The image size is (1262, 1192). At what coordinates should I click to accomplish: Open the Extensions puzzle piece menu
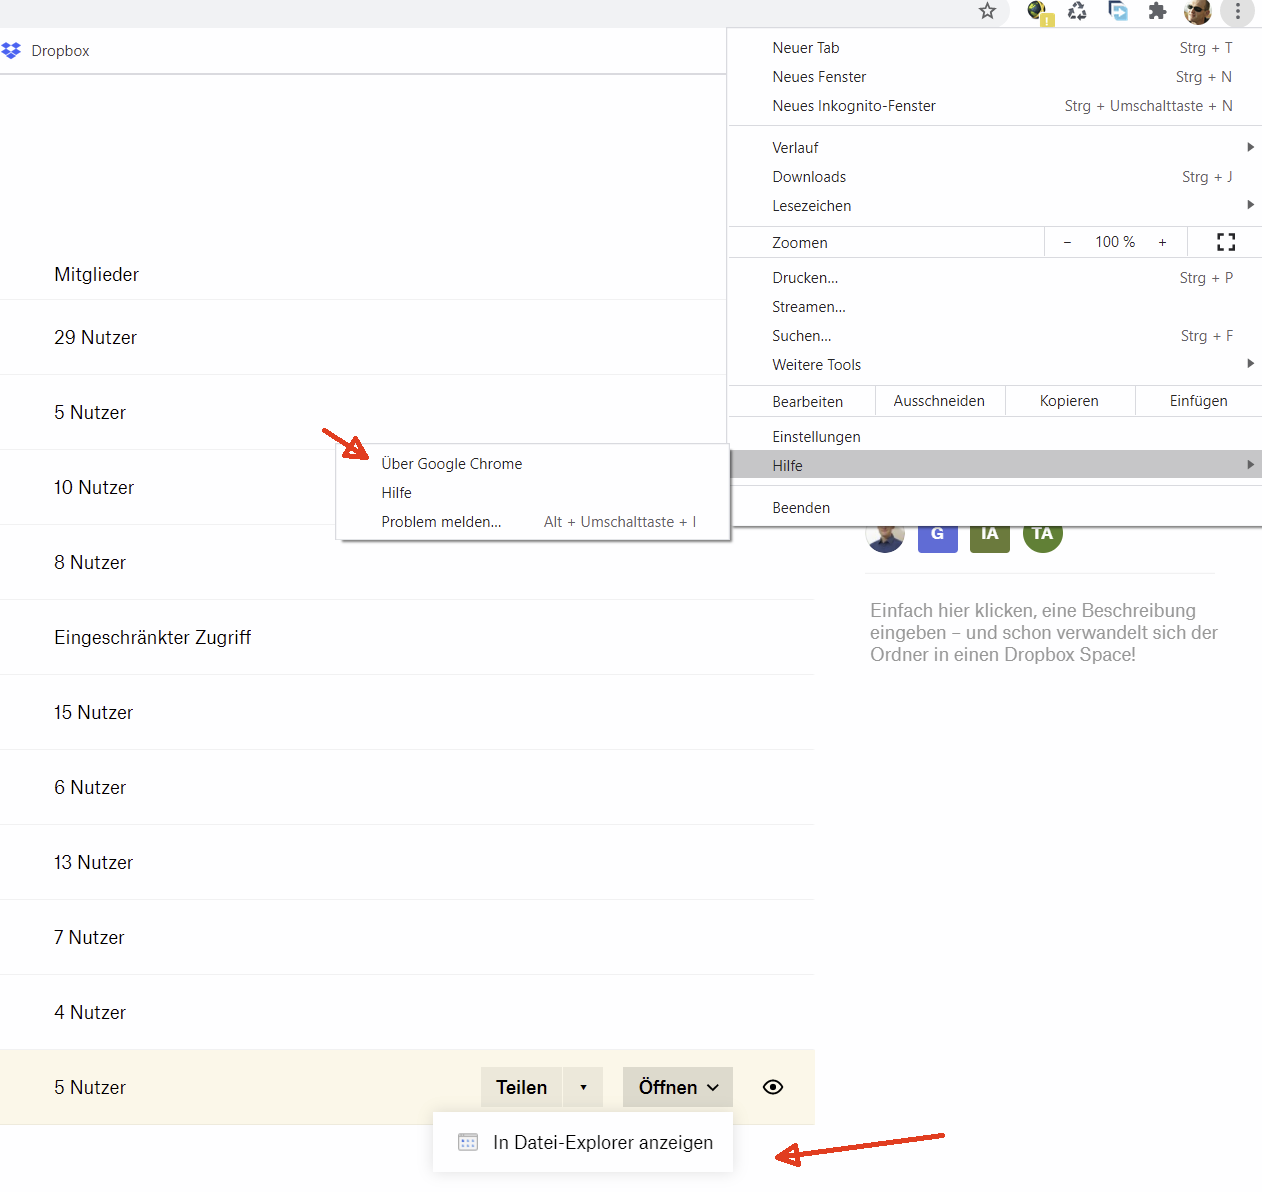1157,11
